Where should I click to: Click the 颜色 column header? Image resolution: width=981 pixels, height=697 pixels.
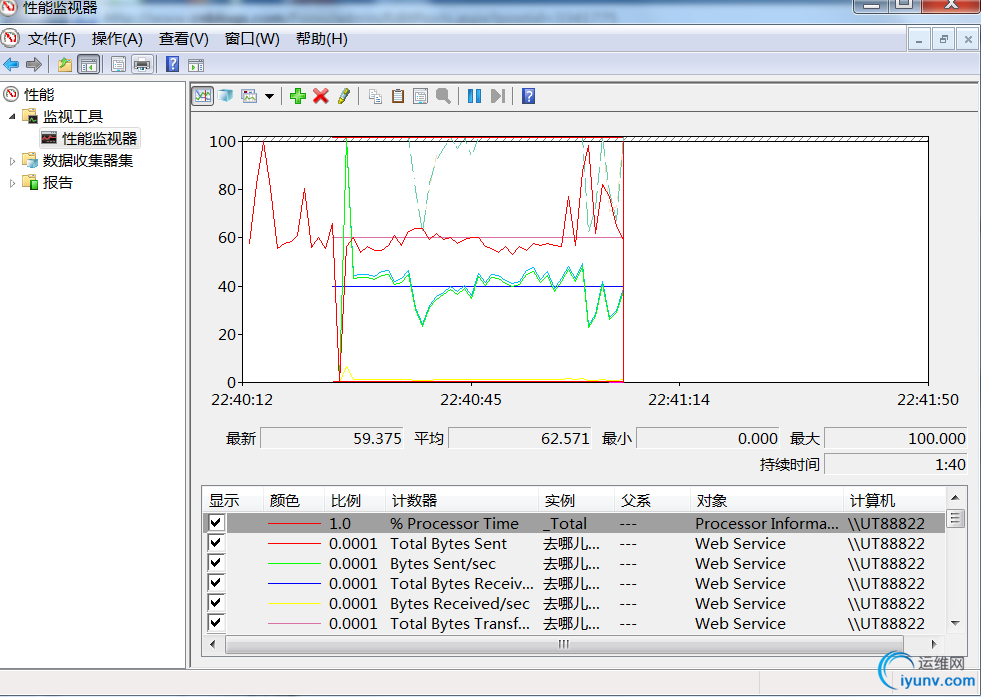pos(294,501)
